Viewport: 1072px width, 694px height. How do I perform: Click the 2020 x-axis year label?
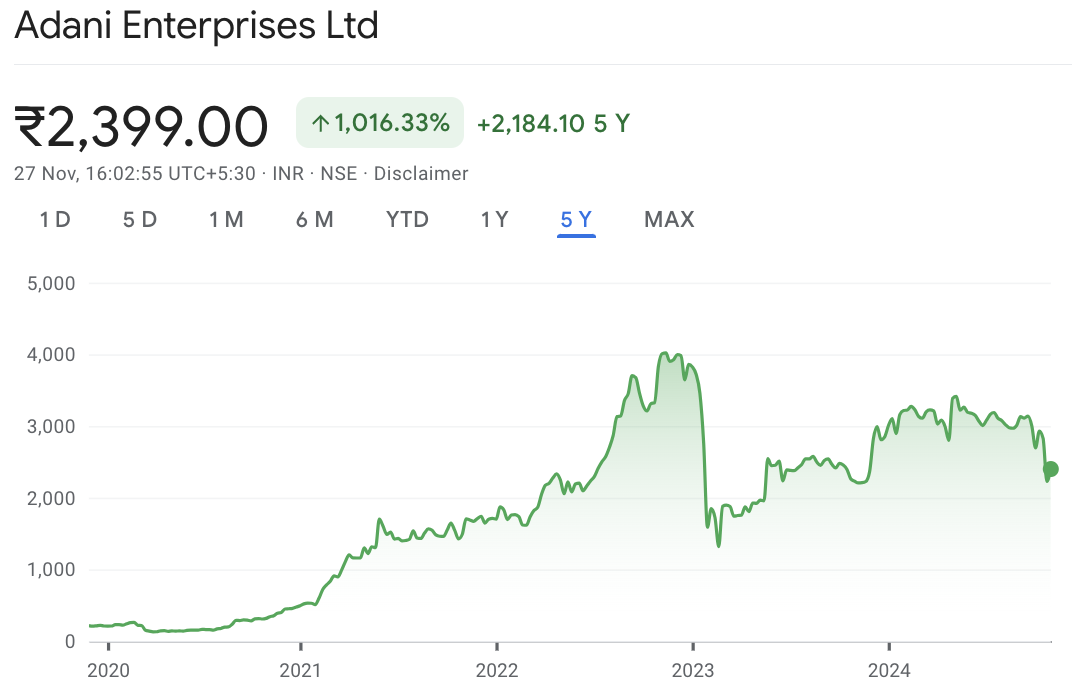coord(109,669)
